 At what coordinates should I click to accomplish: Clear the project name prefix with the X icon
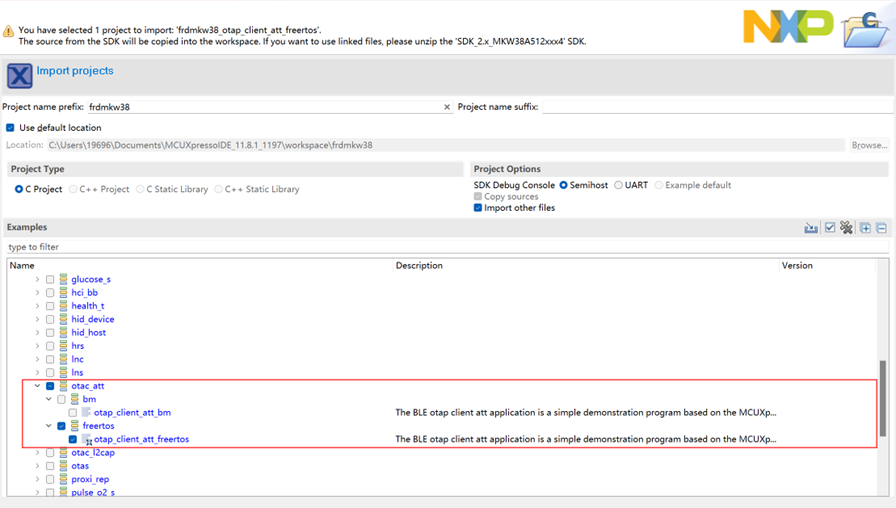(447, 107)
